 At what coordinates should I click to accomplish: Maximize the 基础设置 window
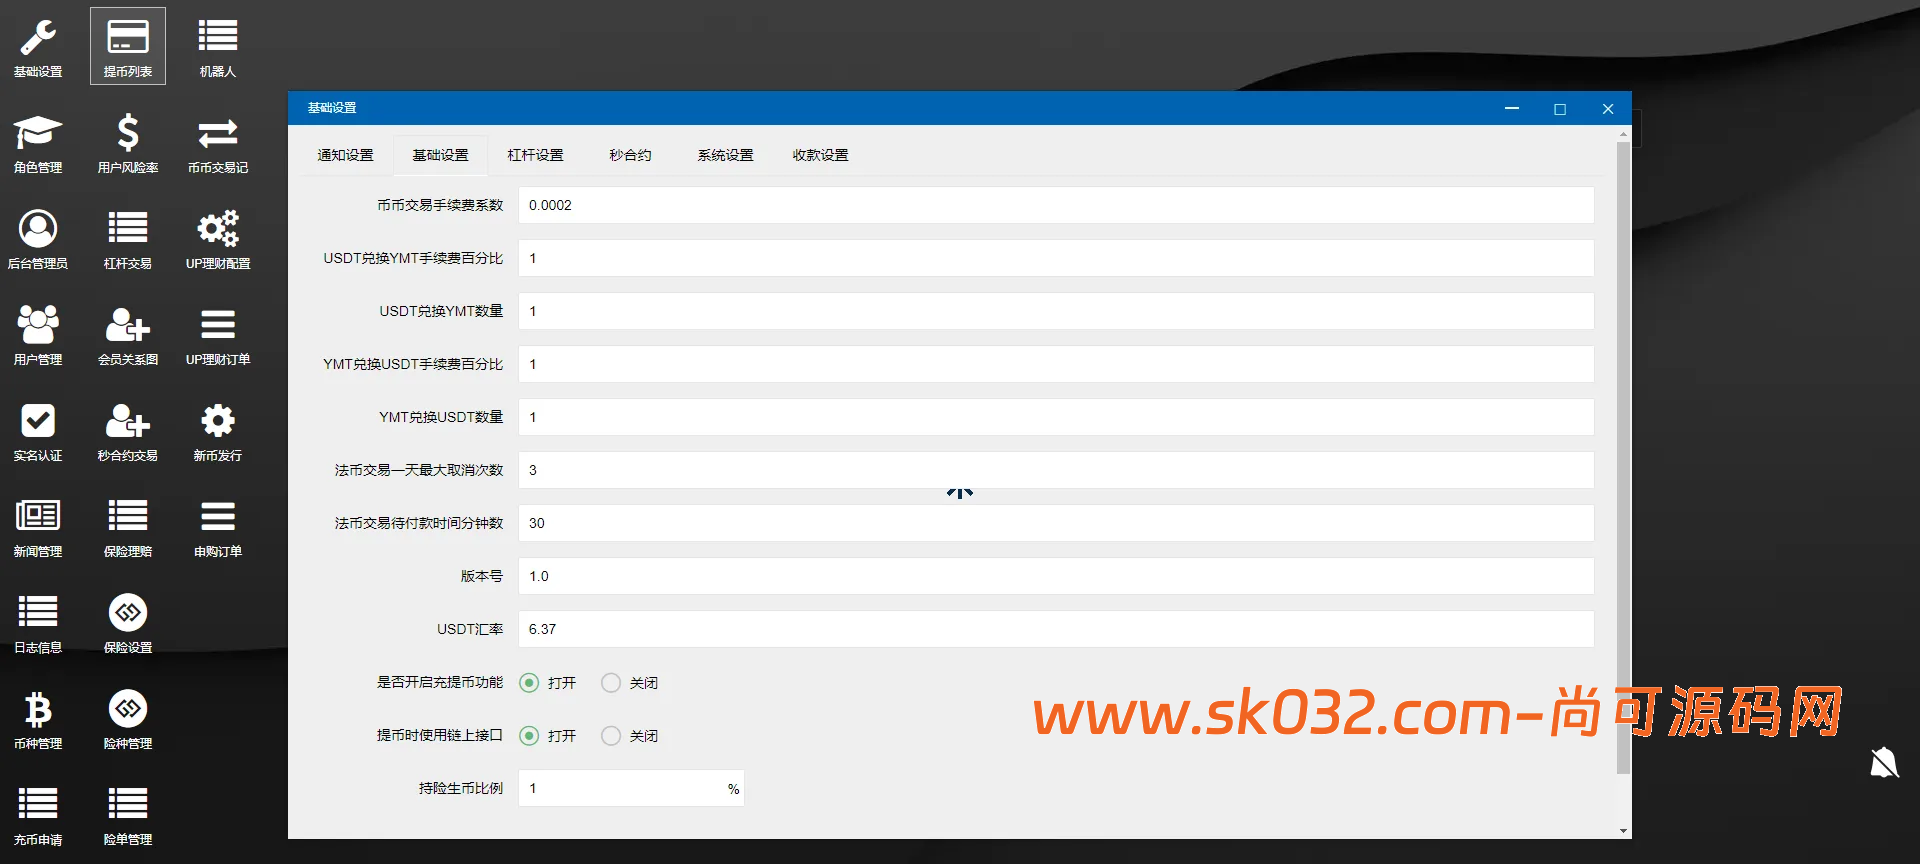pyautogui.click(x=1560, y=108)
